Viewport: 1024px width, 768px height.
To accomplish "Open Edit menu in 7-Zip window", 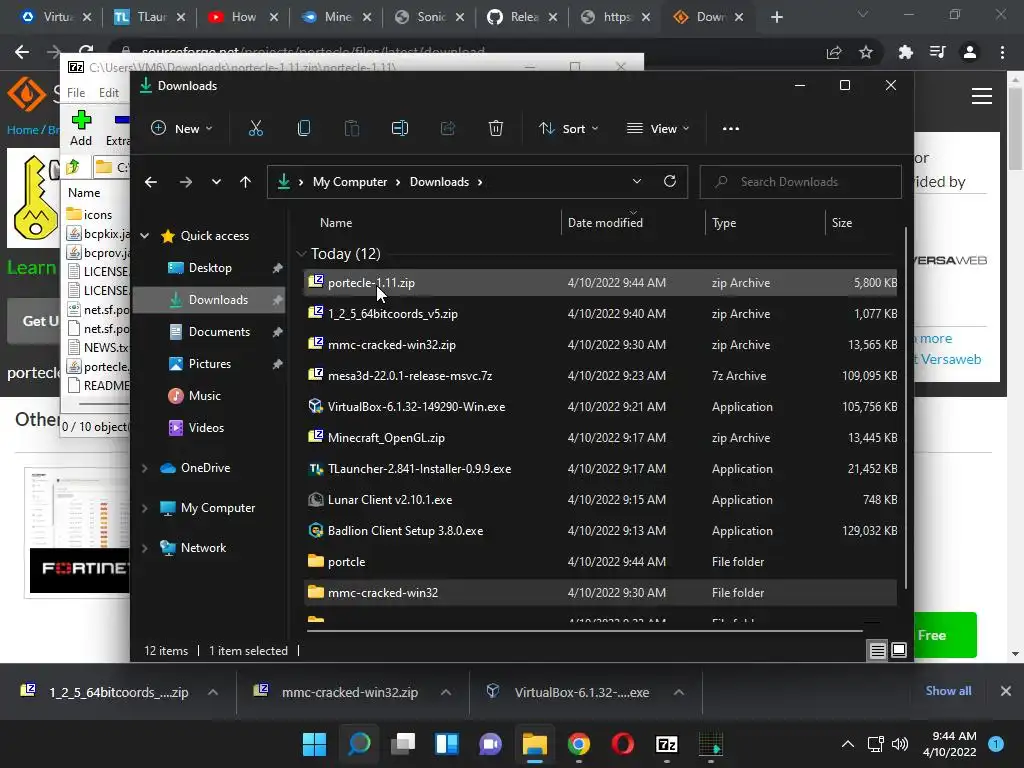I will tap(108, 93).
